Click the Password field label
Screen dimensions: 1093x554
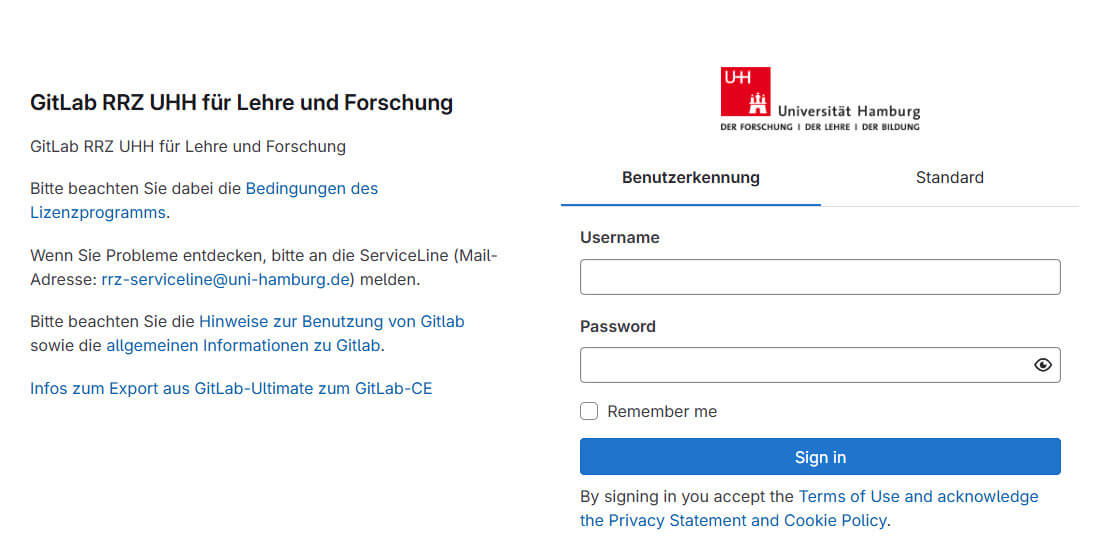617,326
